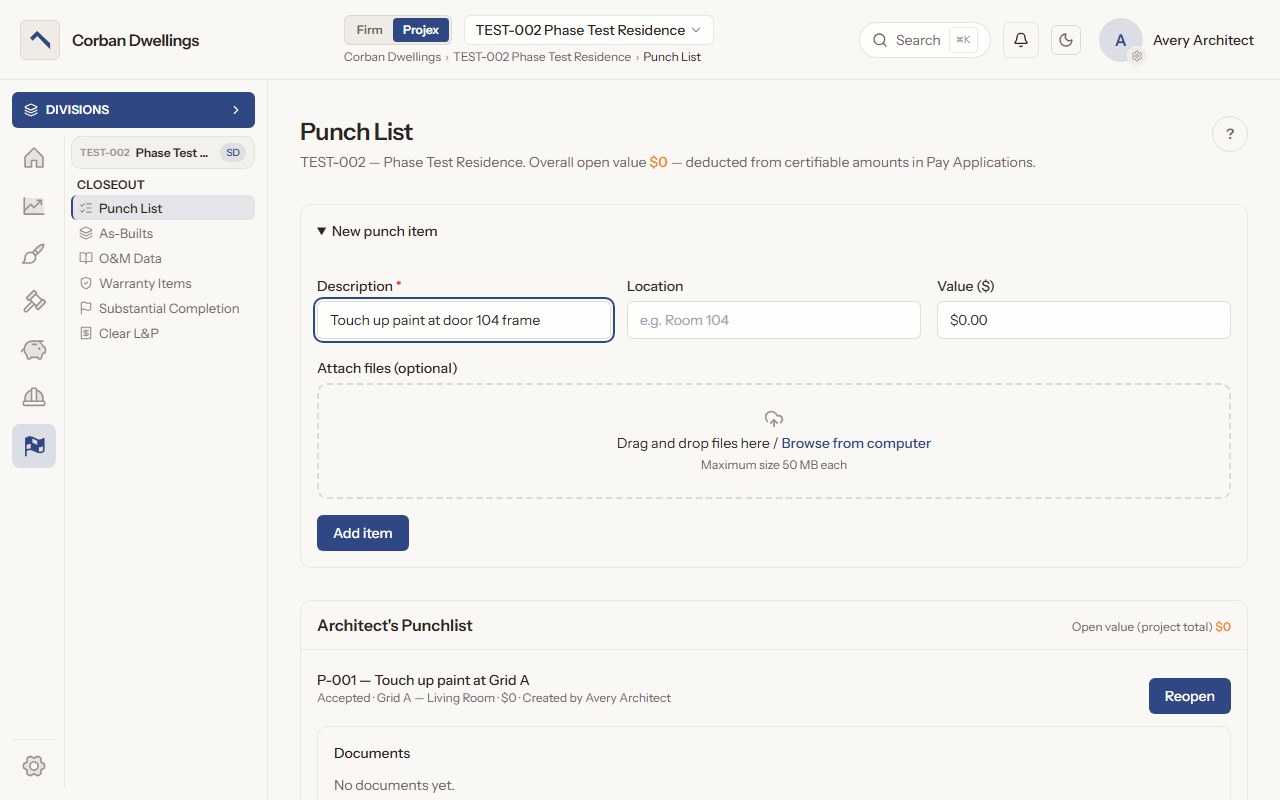Click Avery Architect user name
Image resolution: width=1280 pixels, height=800 pixels.
[x=1203, y=40]
